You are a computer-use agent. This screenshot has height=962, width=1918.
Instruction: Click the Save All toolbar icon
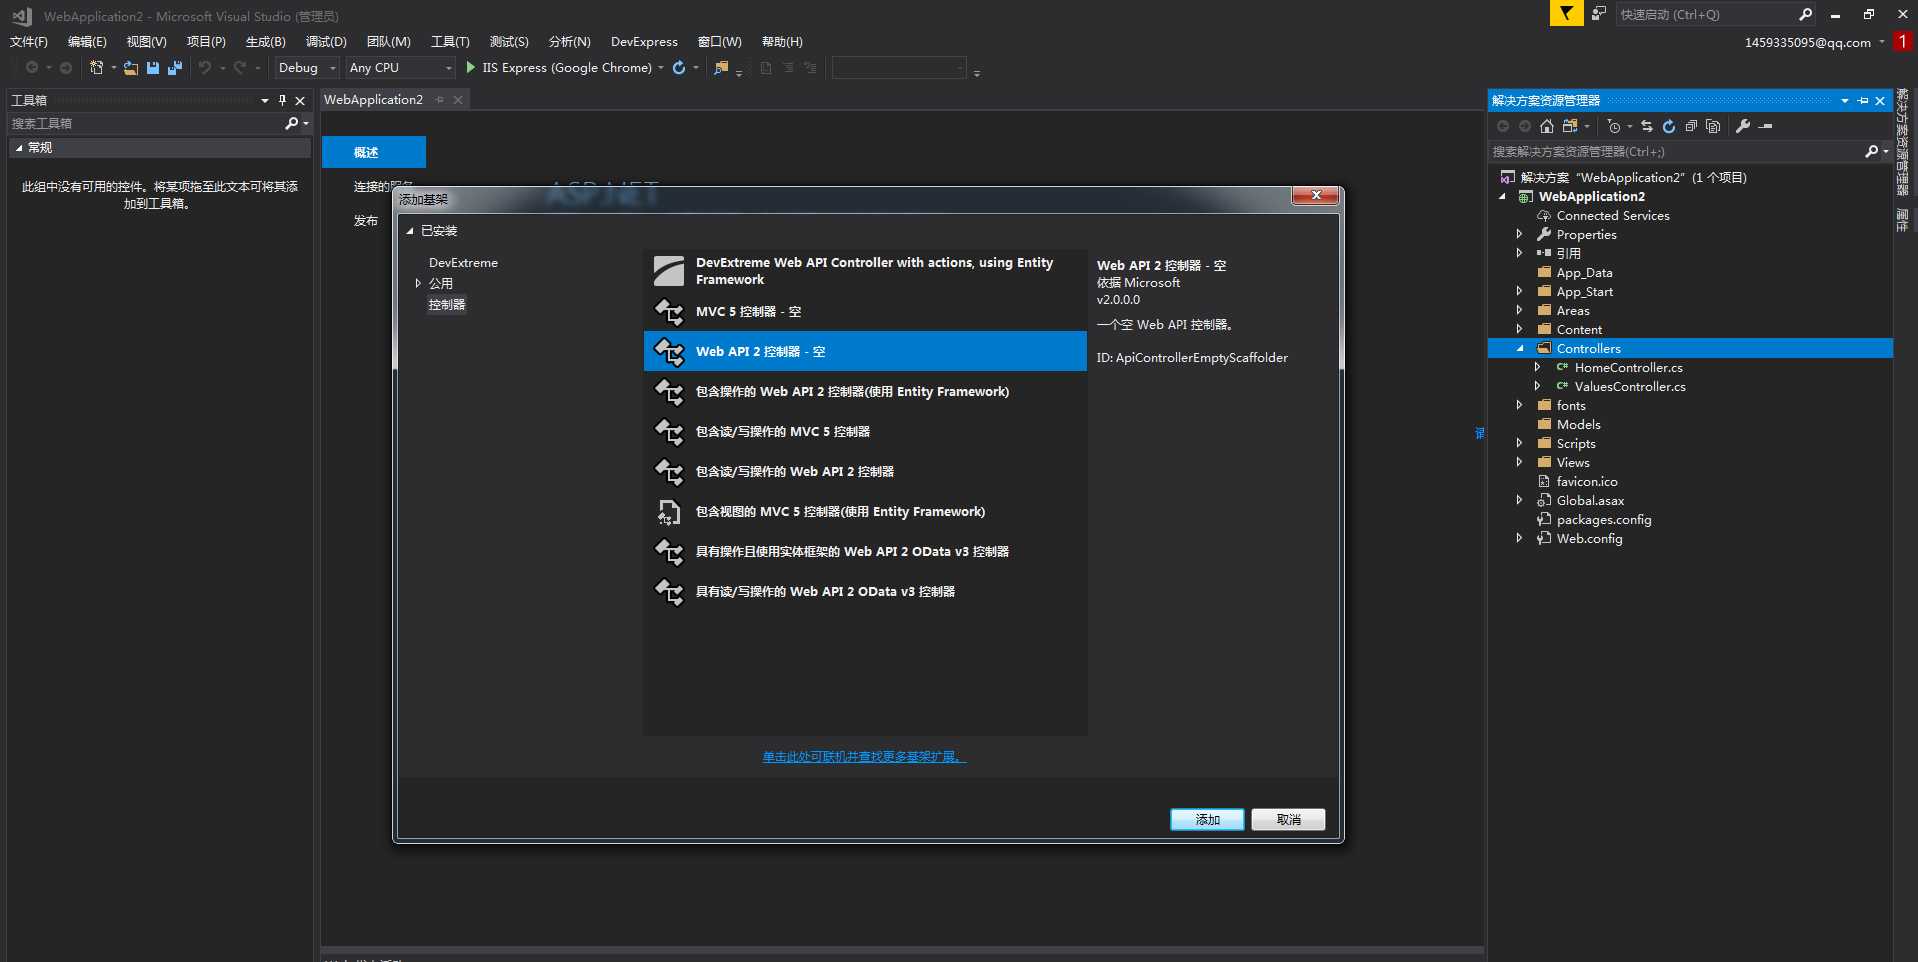175,68
